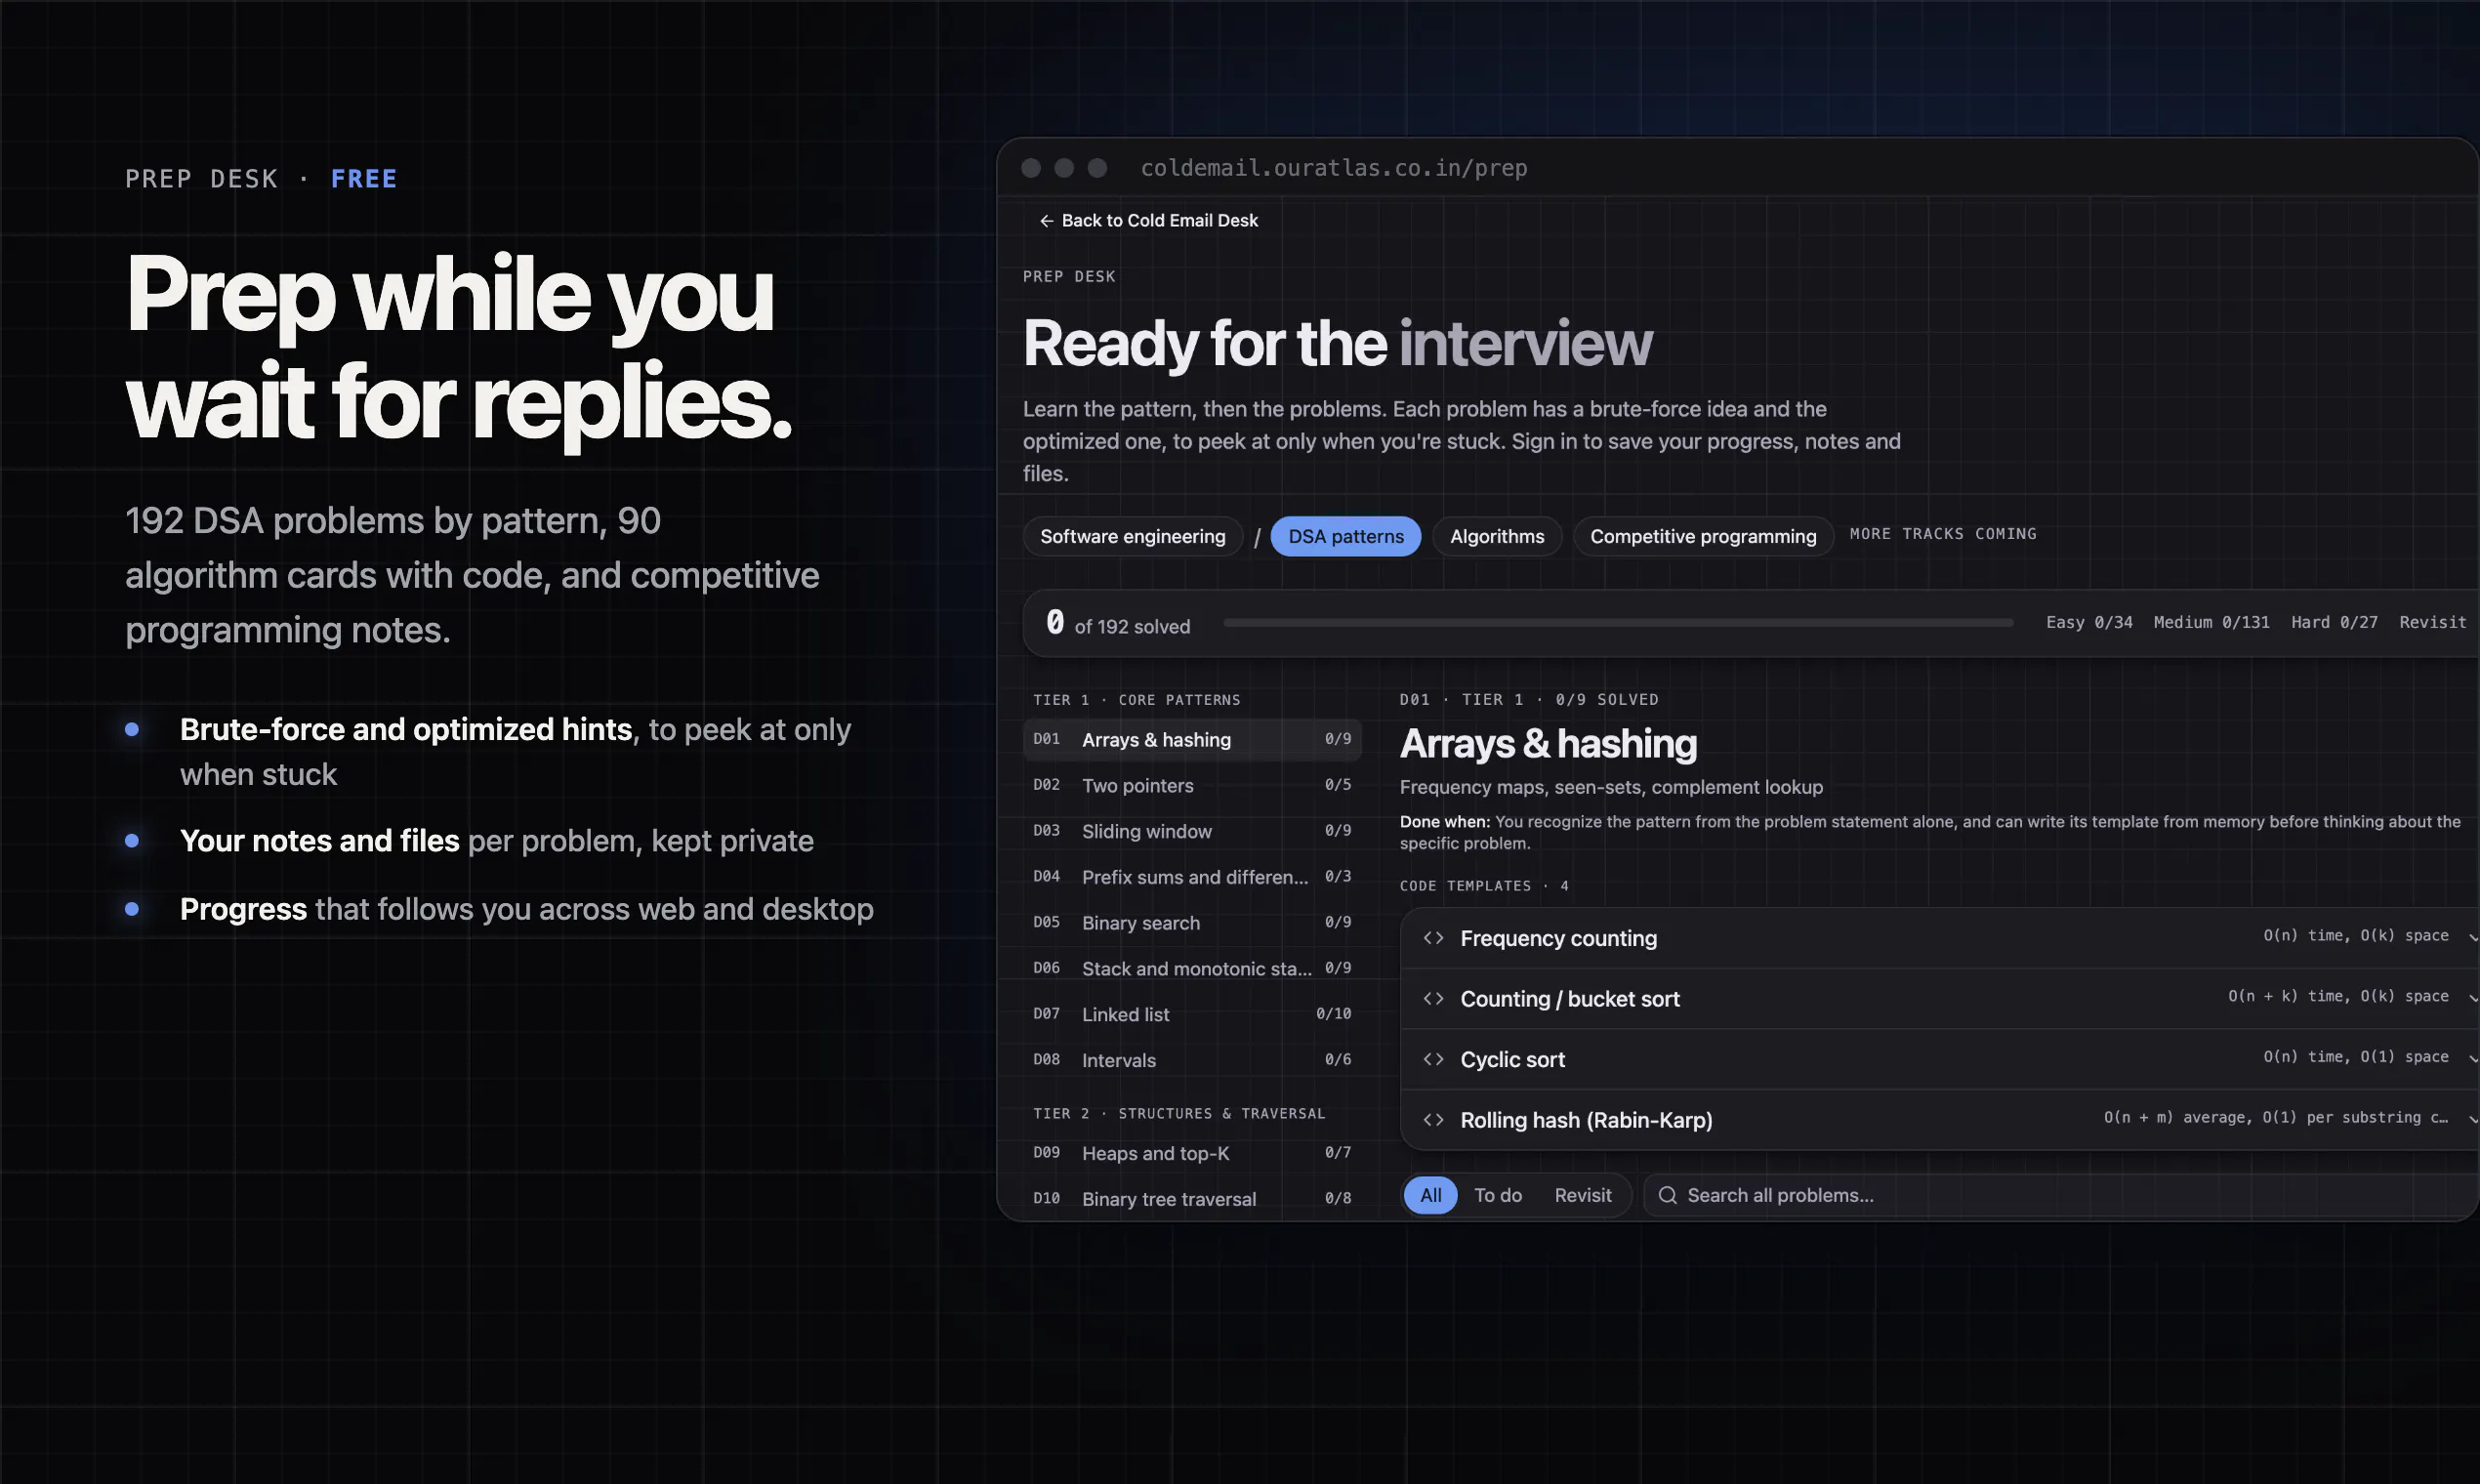Click the FREE label next to PREP DESK
Screen dimensions: 2480x1484
(364, 179)
